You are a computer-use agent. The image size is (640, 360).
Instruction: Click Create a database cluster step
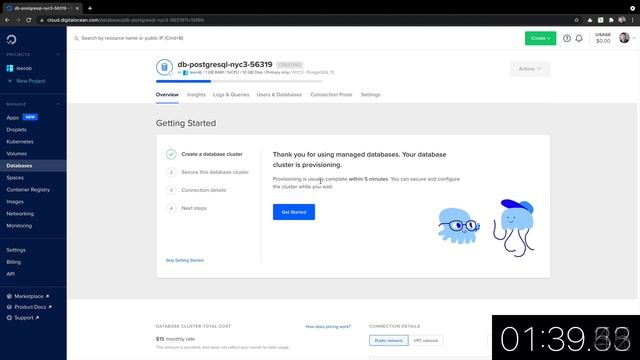click(x=212, y=154)
